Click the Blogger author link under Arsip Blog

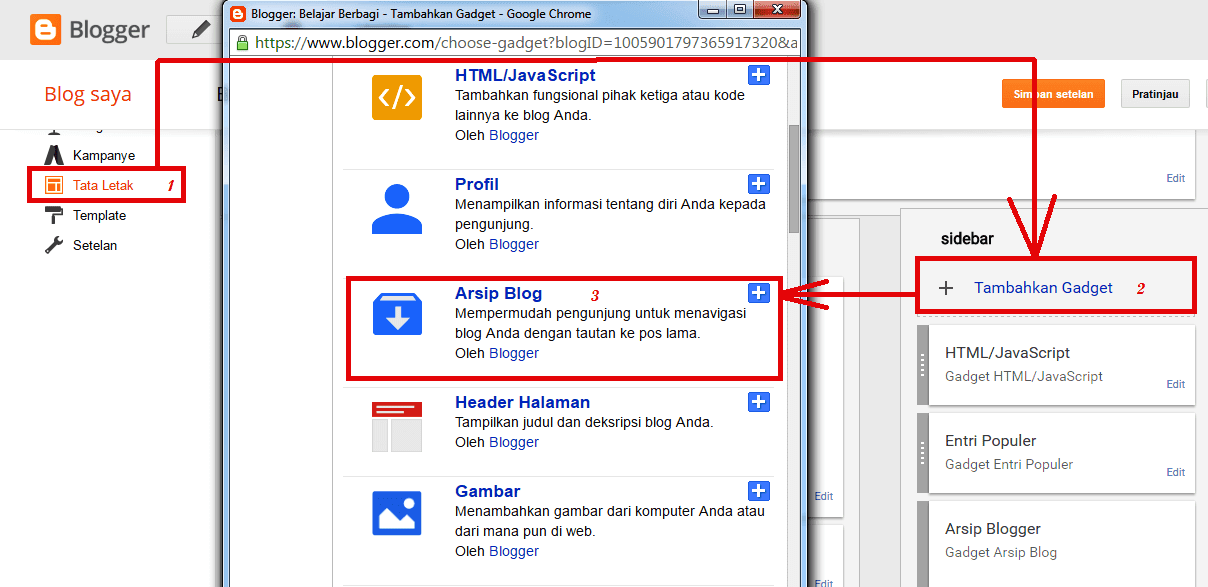pyautogui.click(x=514, y=353)
